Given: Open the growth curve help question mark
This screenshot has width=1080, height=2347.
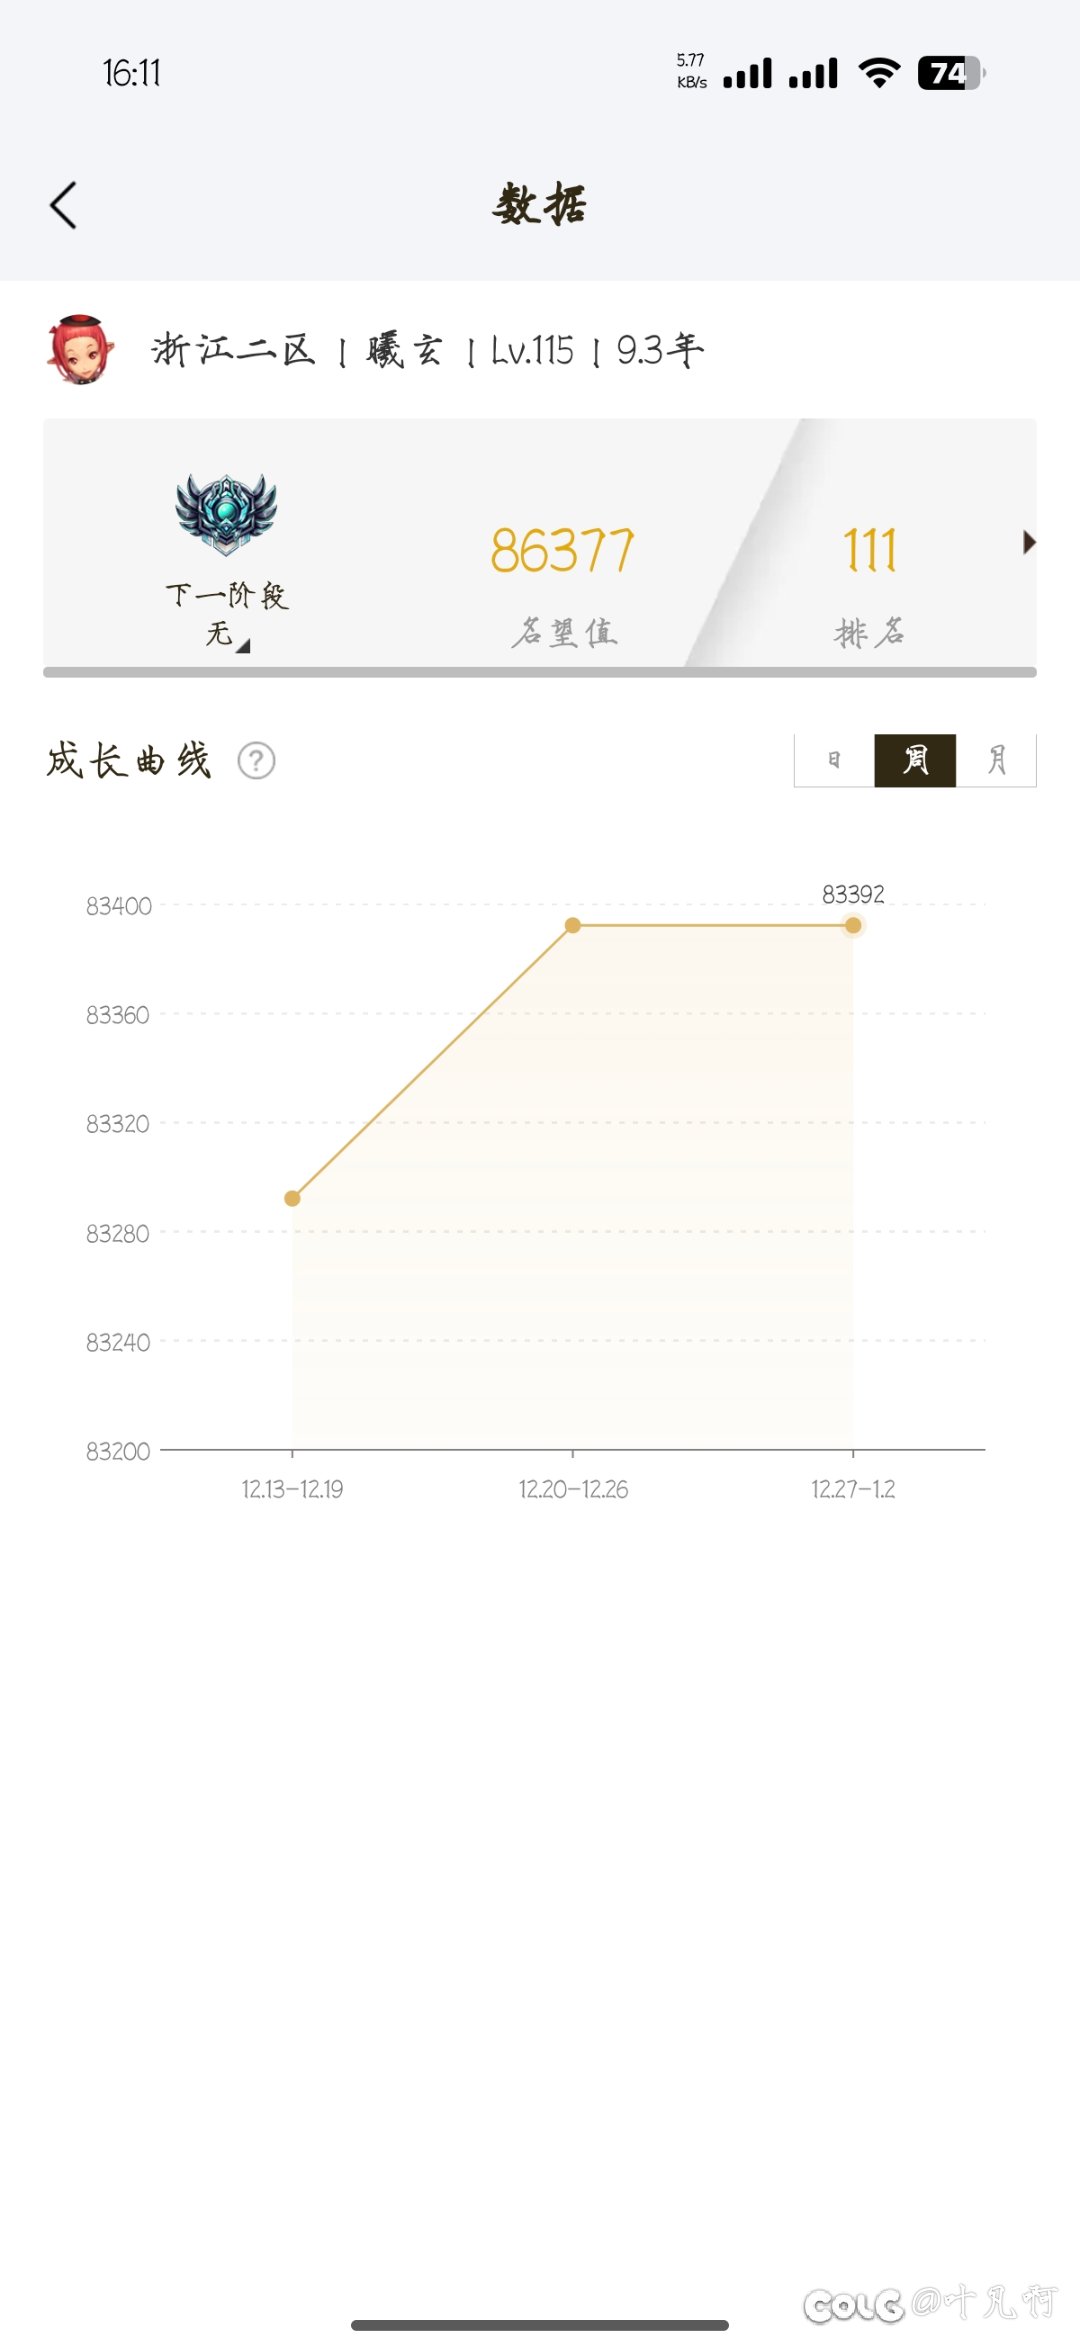Looking at the screenshot, I should (x=256, y=761).
